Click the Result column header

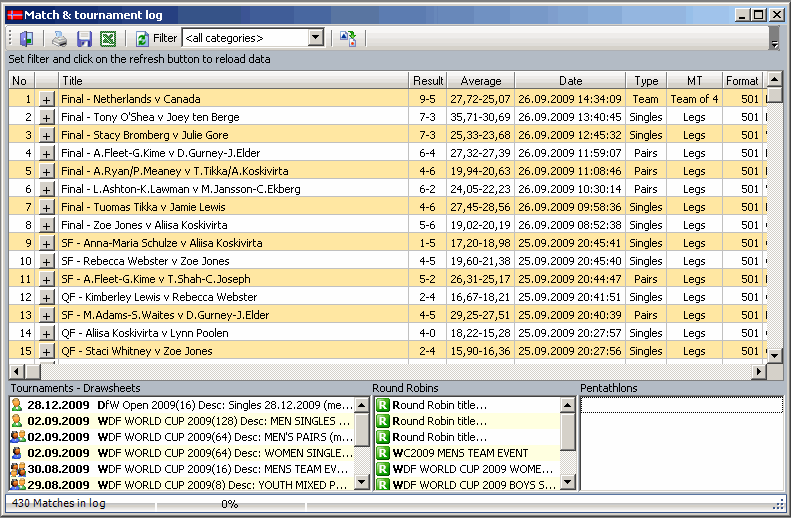(428, 80)
